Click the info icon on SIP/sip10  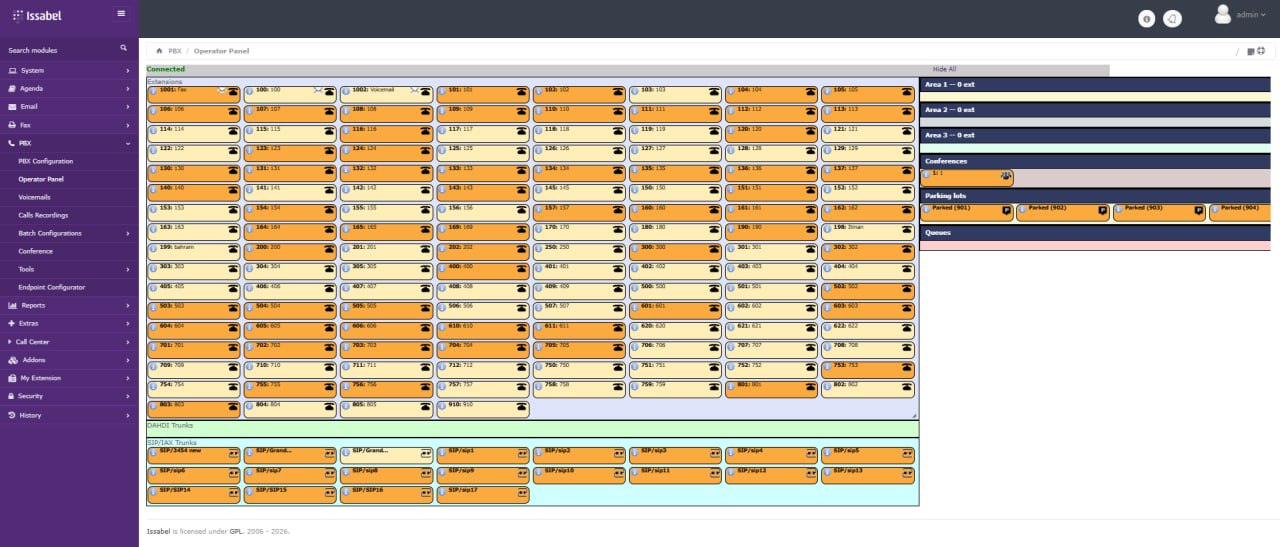click(538, 471)
